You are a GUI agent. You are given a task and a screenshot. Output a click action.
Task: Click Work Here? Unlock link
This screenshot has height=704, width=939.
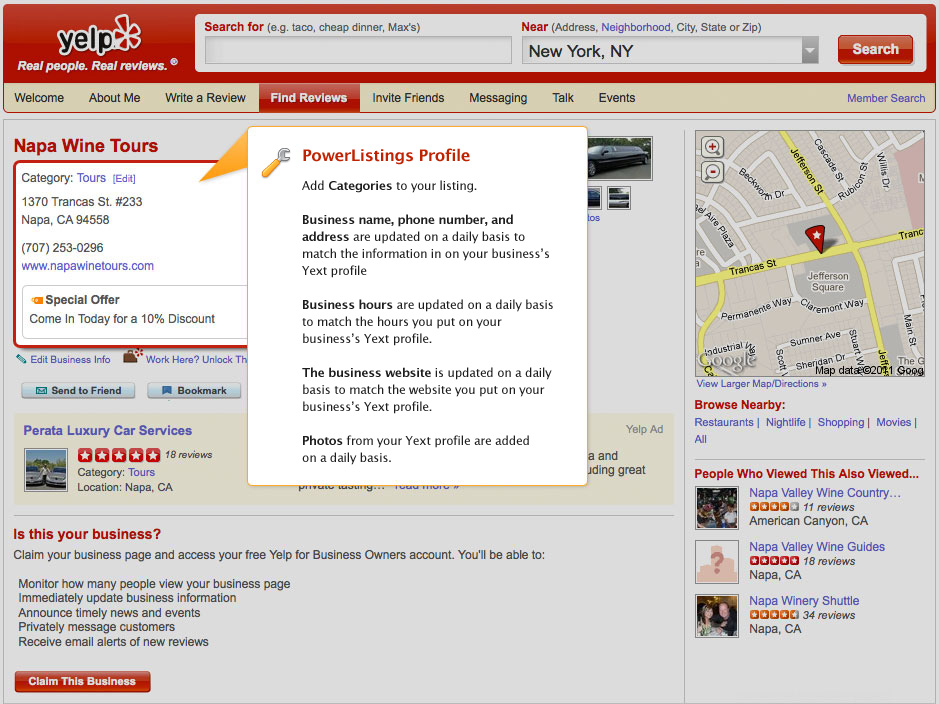click(x=196, y=360)
